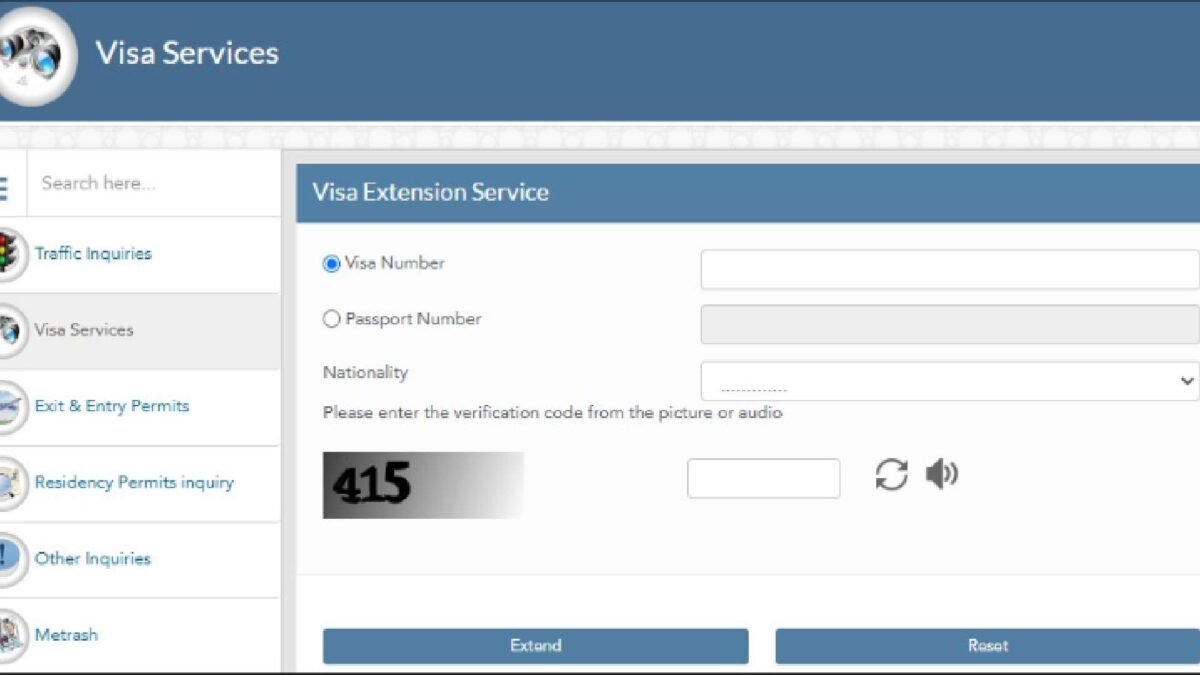Open the hamburger menu icon
The image size is (1200, 675).
click(3, 187)
